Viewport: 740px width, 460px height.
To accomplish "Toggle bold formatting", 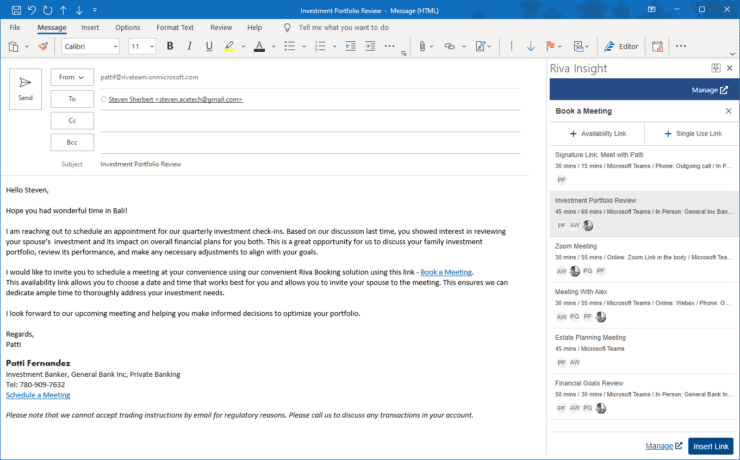I will (170, 46).
